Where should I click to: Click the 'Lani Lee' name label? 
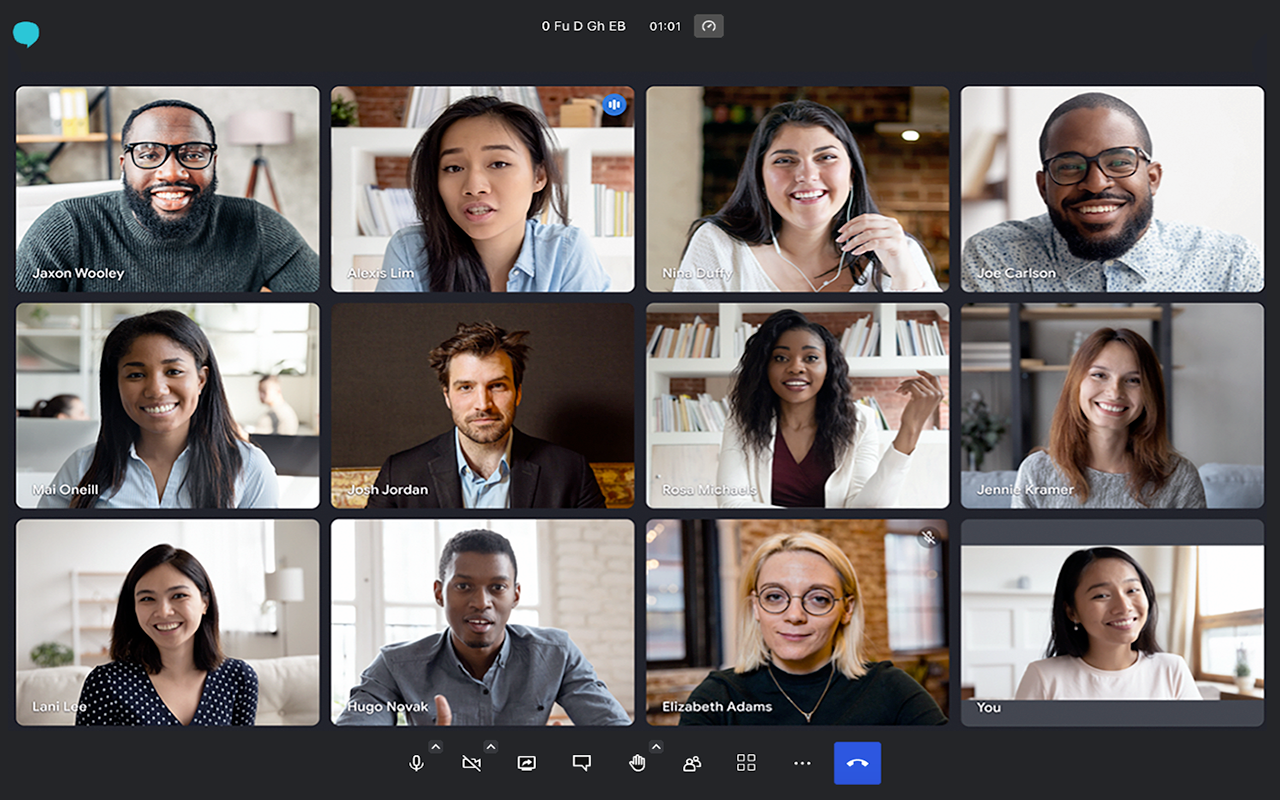click(59, 706)
